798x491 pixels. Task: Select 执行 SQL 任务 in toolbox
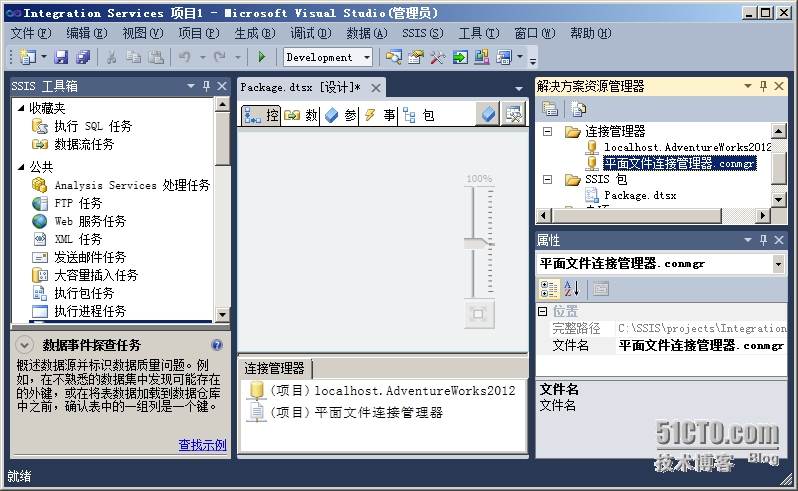[x=93, y=126]
